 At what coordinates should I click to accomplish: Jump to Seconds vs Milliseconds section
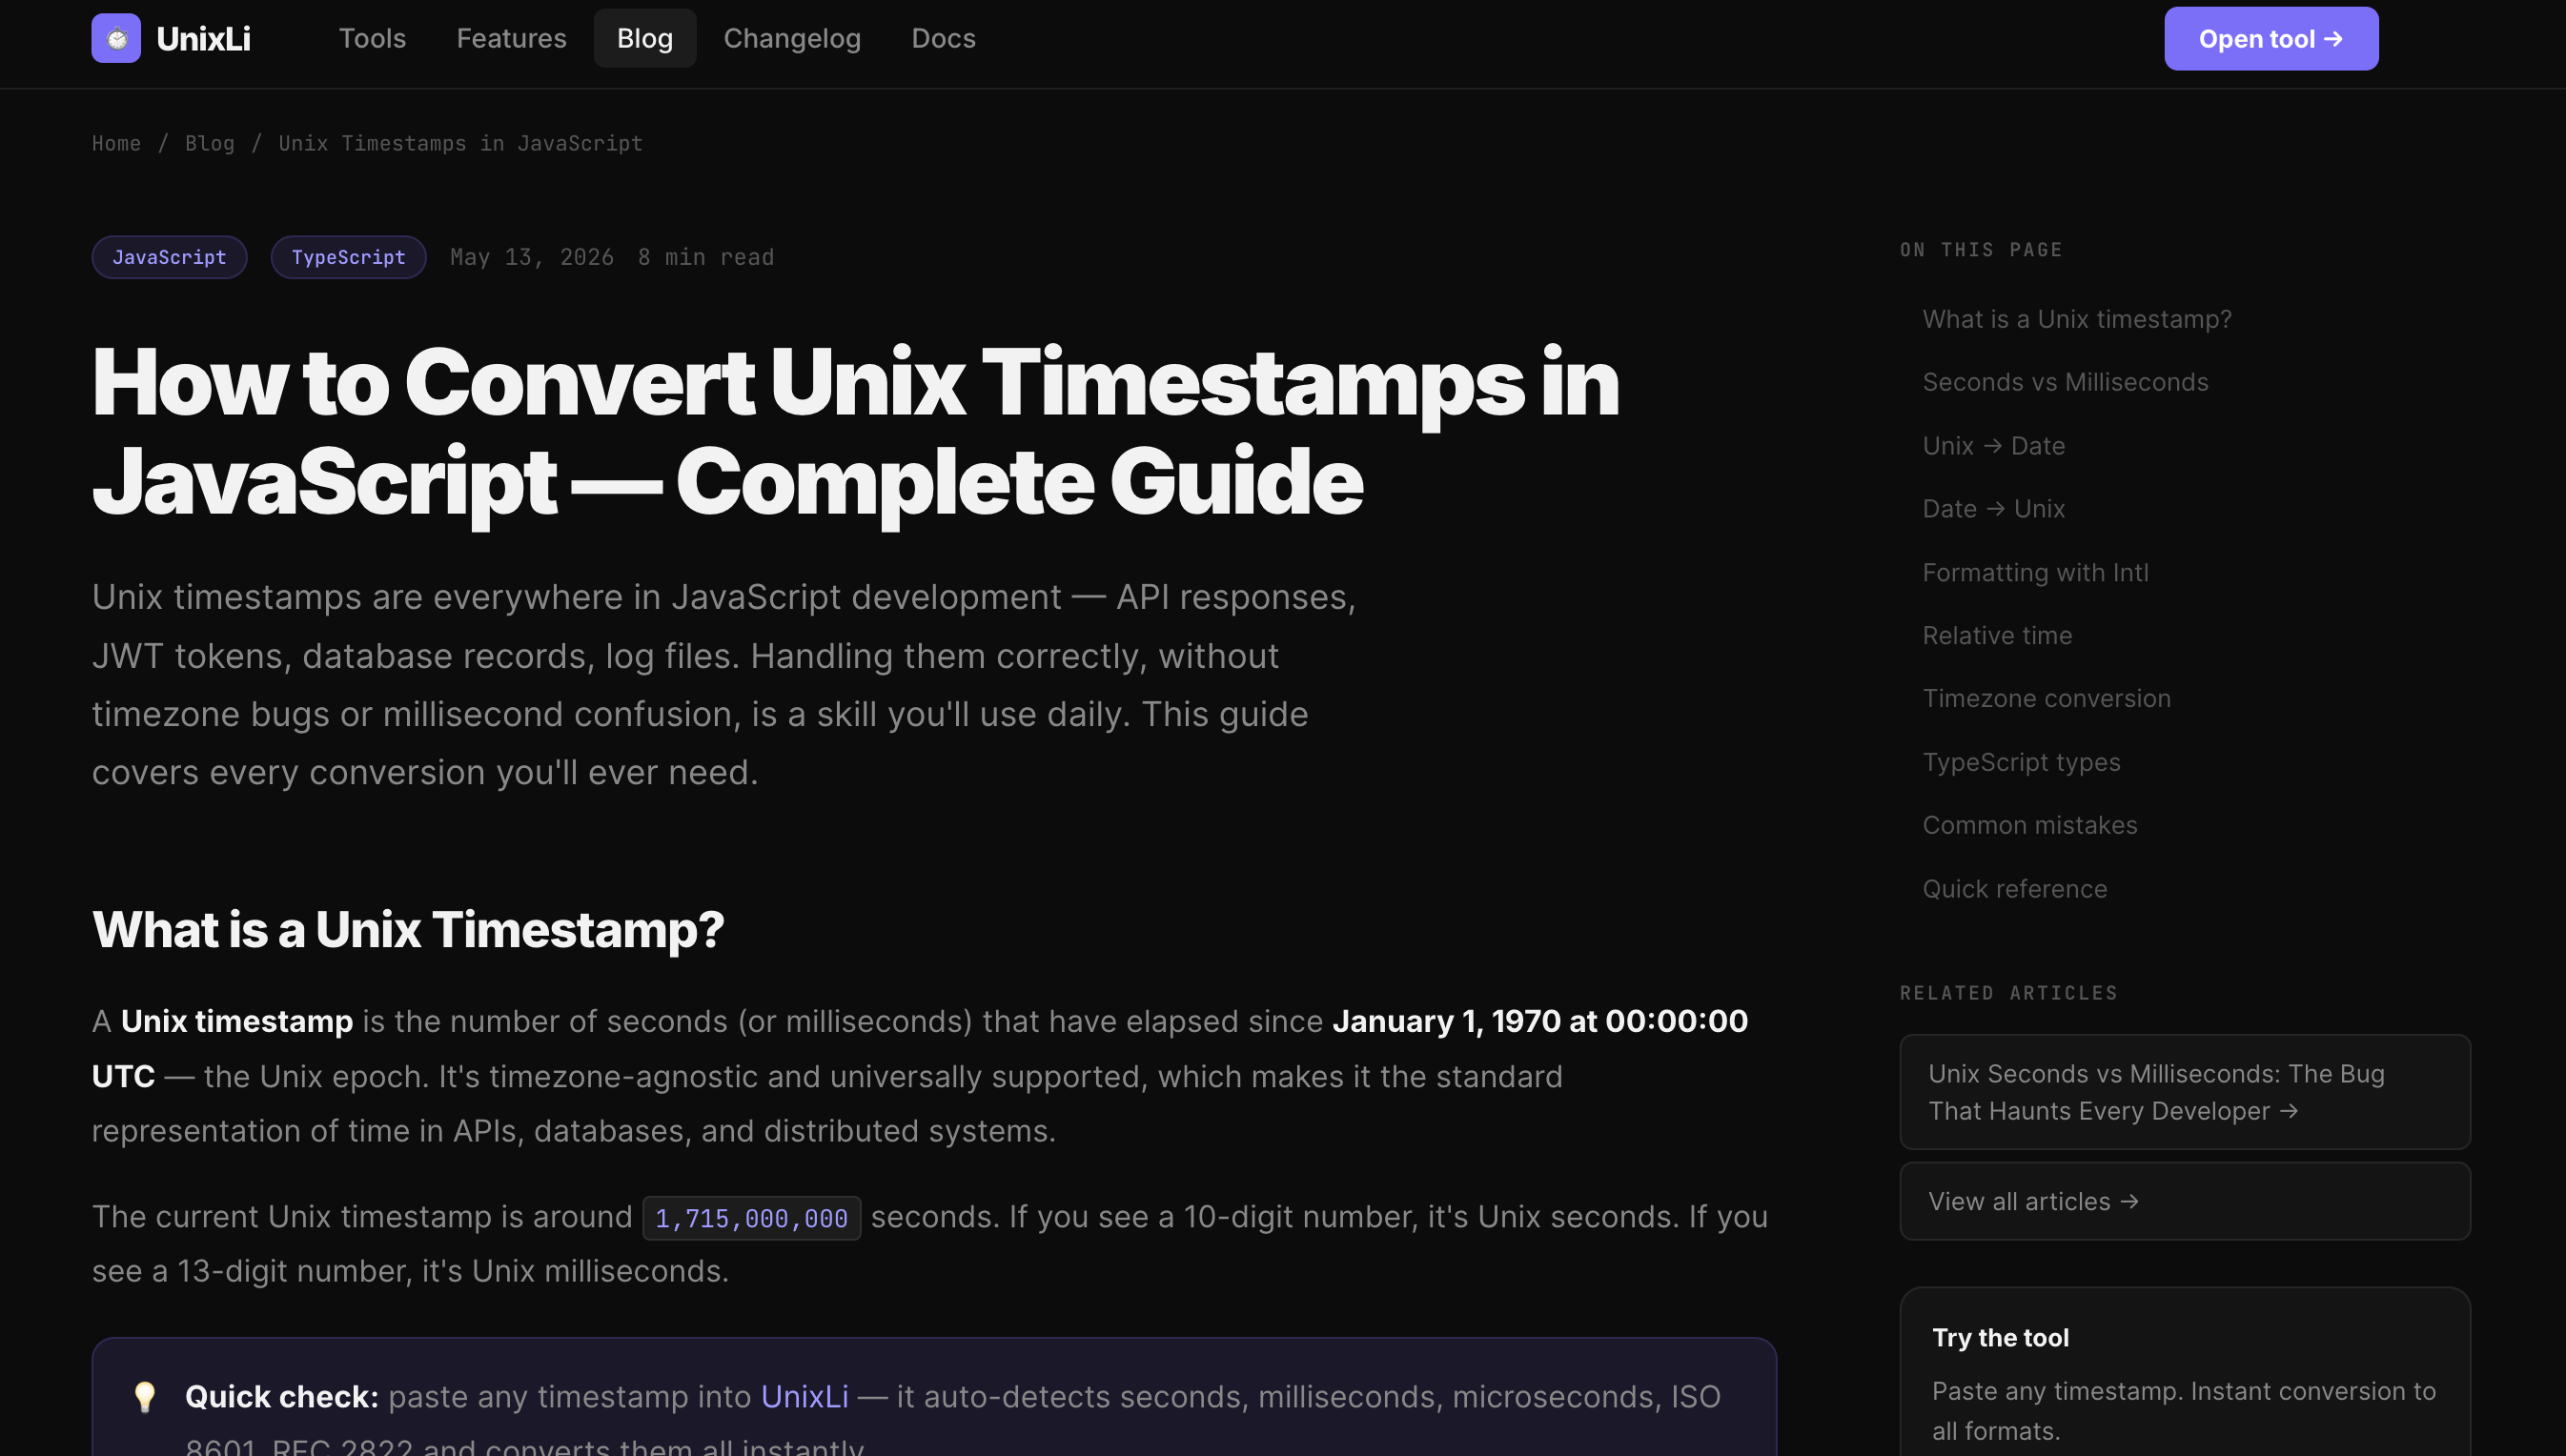coord(2065,382)
